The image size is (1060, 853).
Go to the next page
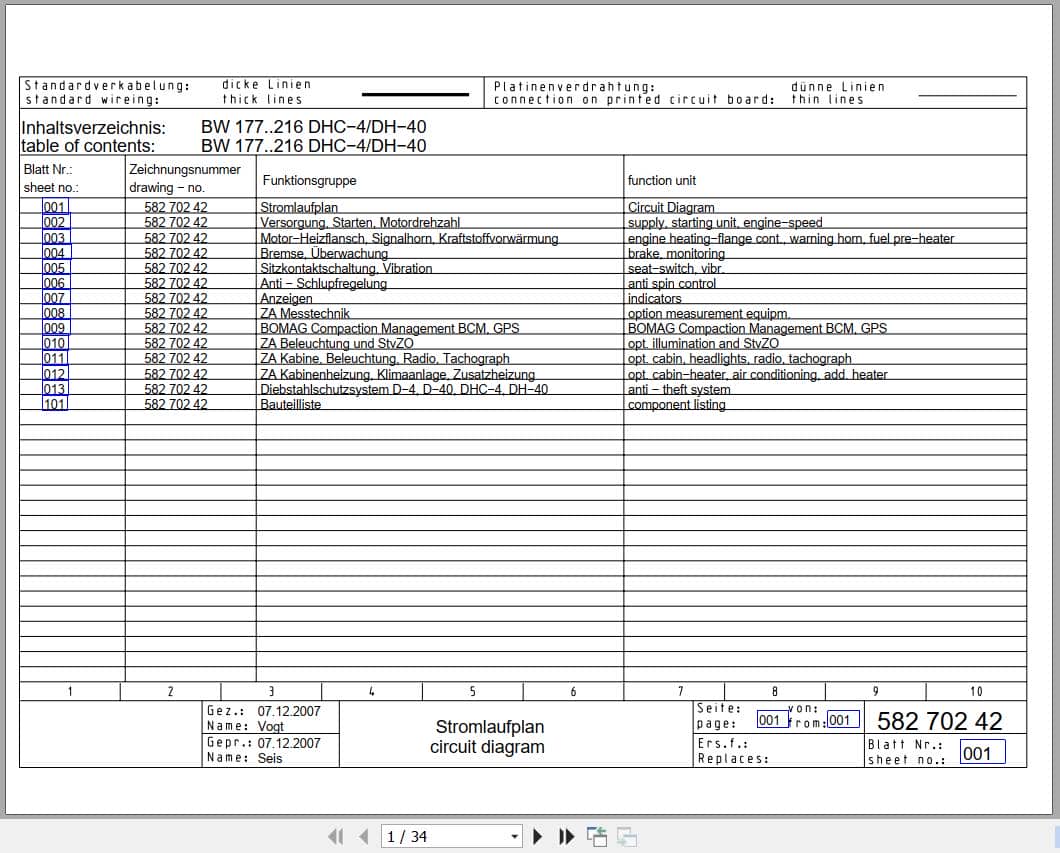coord(537,837)
